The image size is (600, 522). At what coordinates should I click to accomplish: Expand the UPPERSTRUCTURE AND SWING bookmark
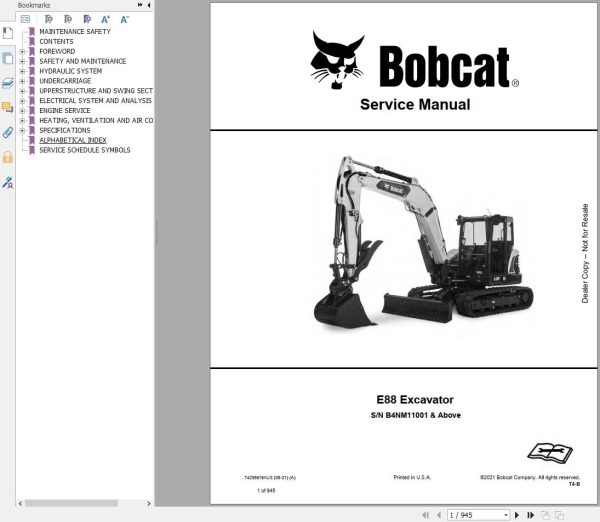coord(22,91)
